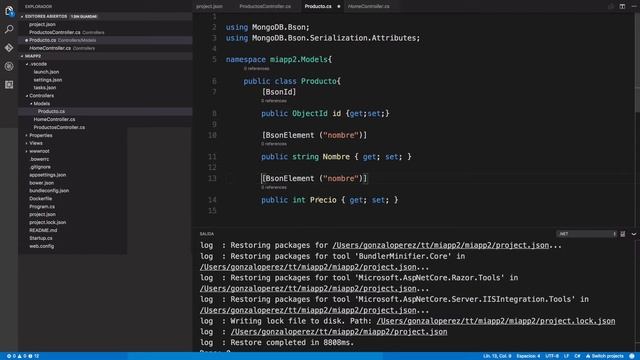
Task: Open the underlined project.json link after 'Razor.Tools'
Action: click(308, 289)
